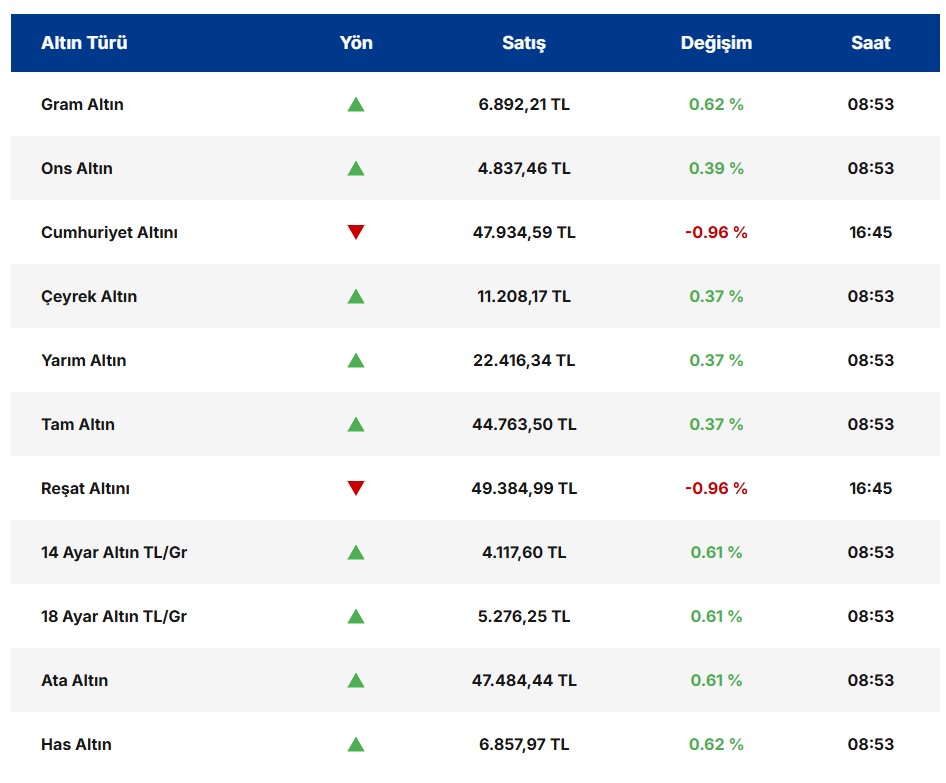
Task: Click the red down arrow for Cumhuriyet Altını
Action: coord(356,232)
